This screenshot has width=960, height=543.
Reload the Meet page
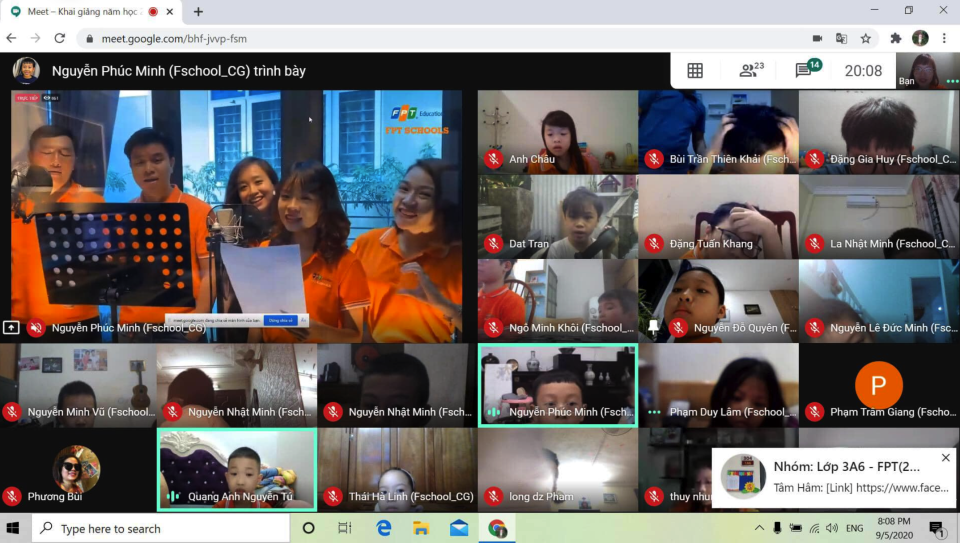60,38
